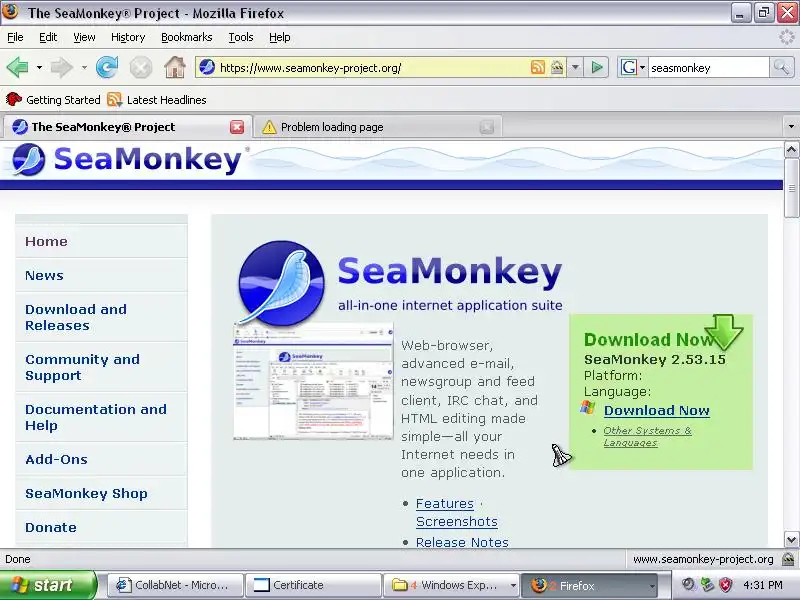The height and width of the screenshot is (600, 800).
Task: Click inside the URL address field
Action: coord(372,67)
